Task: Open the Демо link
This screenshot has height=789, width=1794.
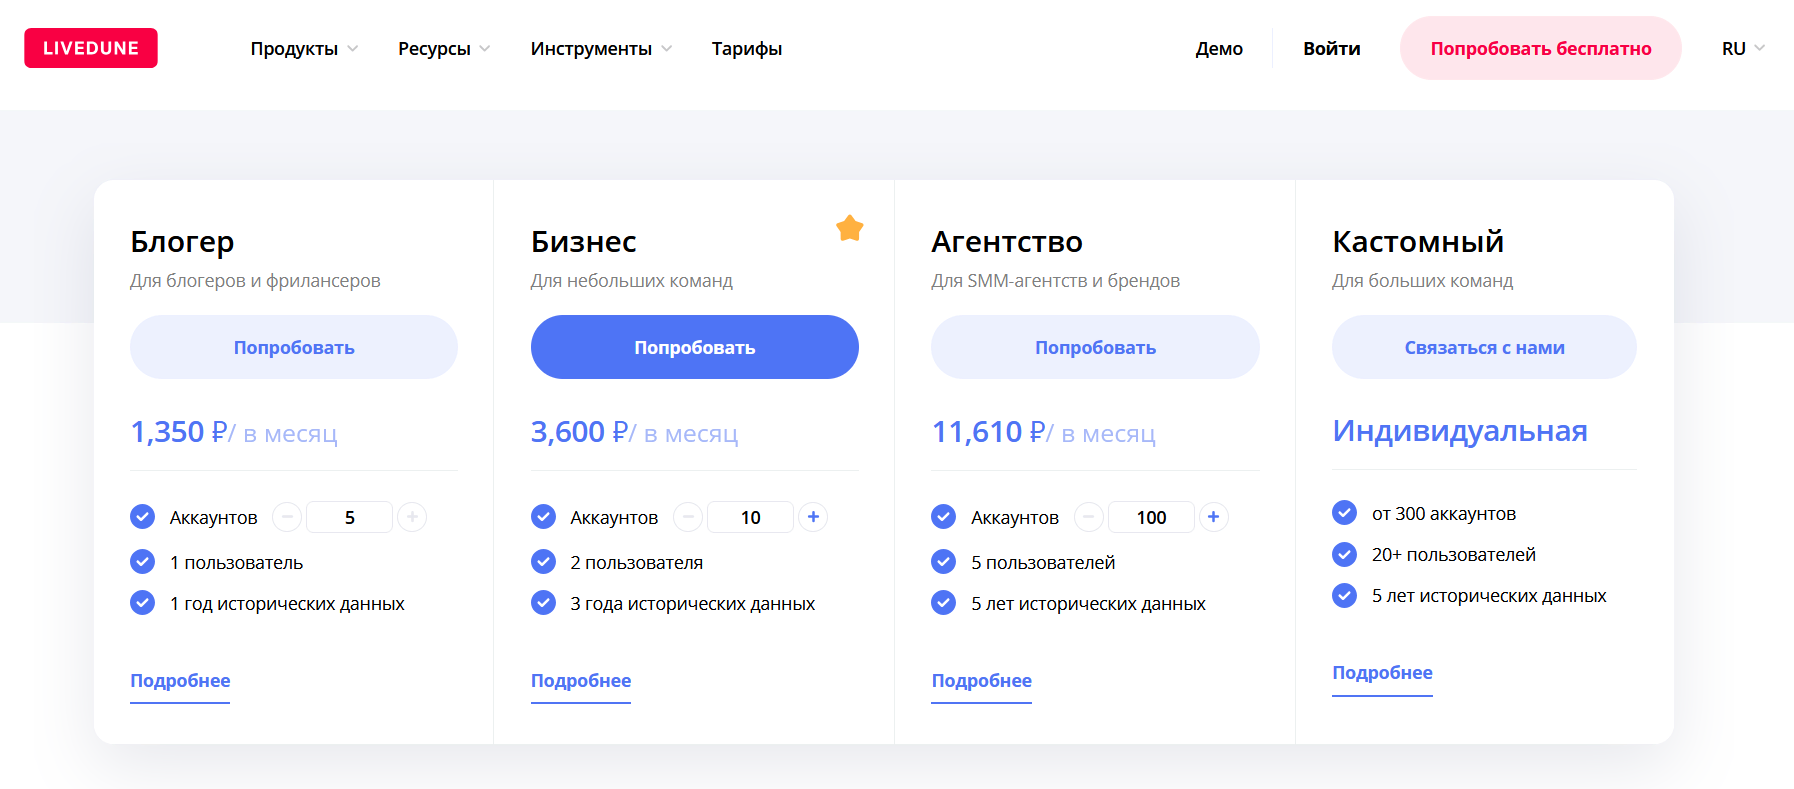Action: (x=1219, y=49)
